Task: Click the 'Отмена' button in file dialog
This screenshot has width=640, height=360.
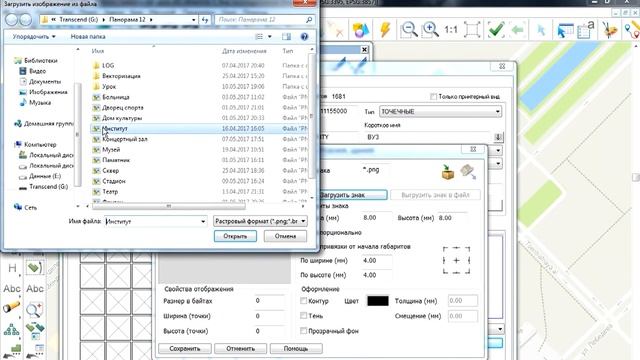Action: coord(285,236)
